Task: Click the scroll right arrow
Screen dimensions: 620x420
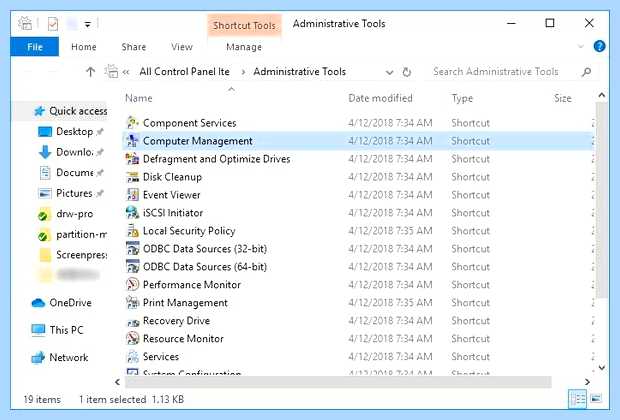Action: (x=587, y=382)
